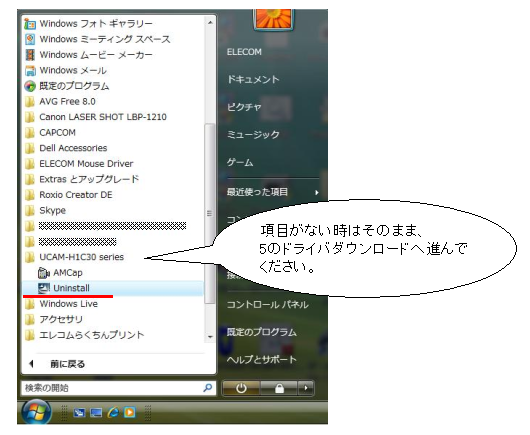
Task: Open ピクチャ from right pane
Action: point(244,107)
